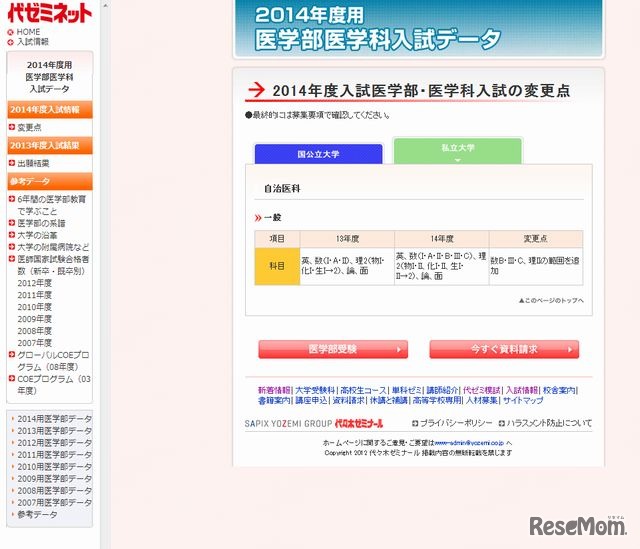Open 6年間の医学部教育で学ぶこと link
This screenshot has height=549, width=640.
(x=52, y=205)
